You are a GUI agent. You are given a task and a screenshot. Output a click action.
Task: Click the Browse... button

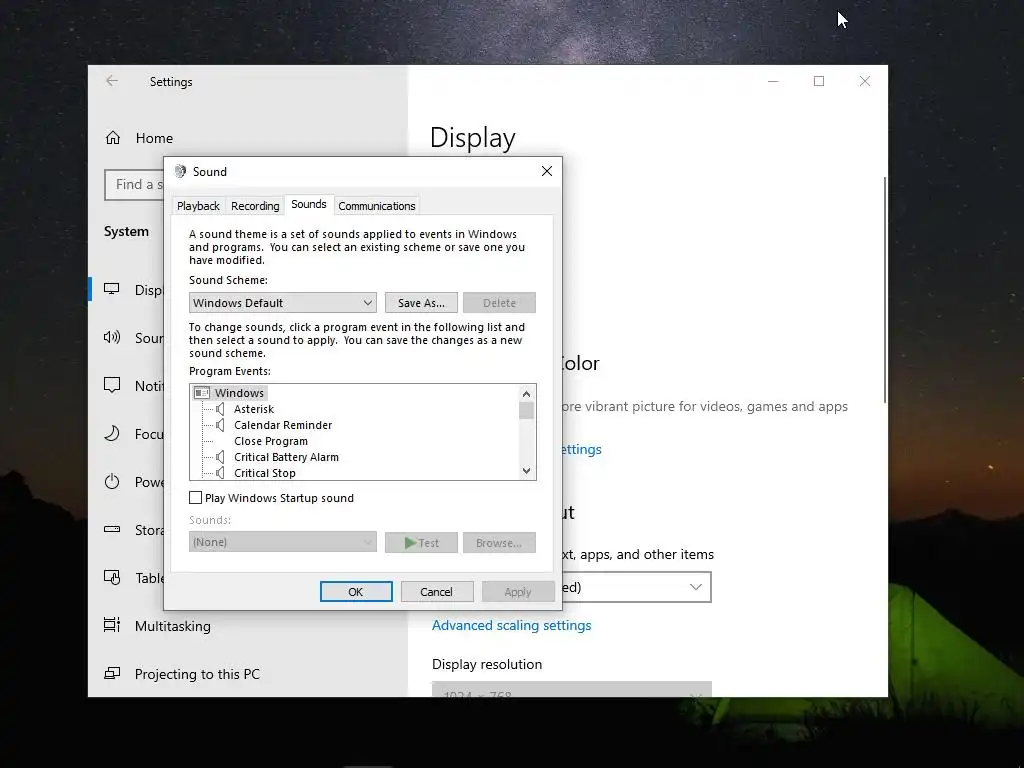pos(500,543)
